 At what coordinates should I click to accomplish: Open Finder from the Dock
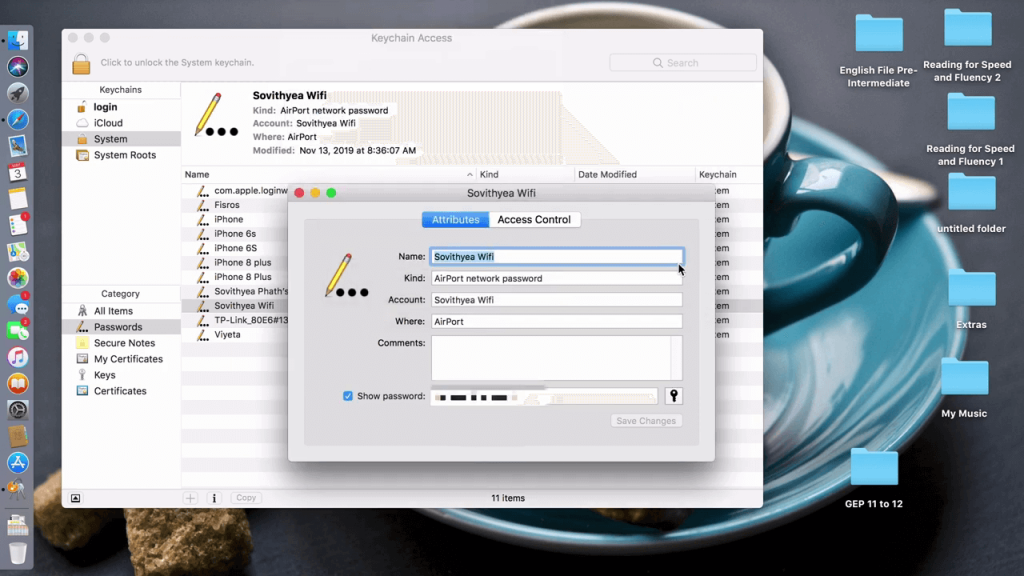click(x=18, y=40)
